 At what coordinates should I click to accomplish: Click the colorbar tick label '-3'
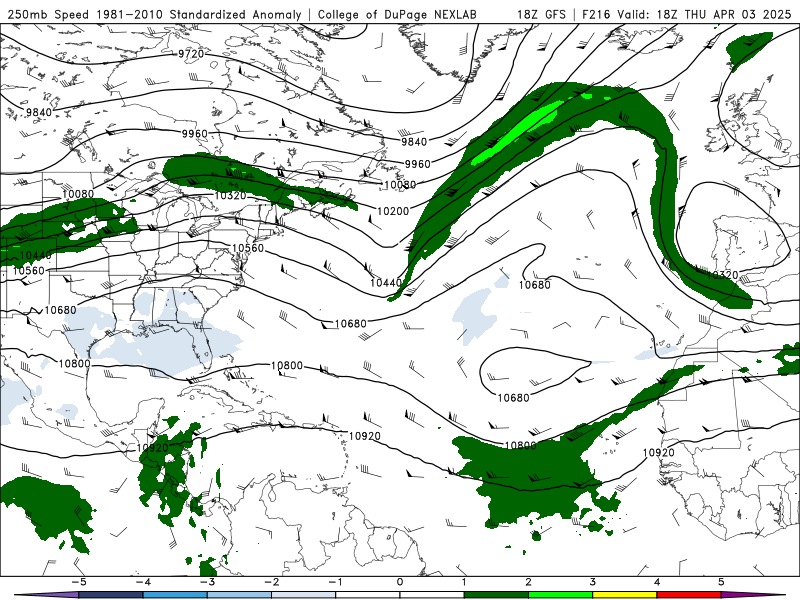(x=207, y=582)
